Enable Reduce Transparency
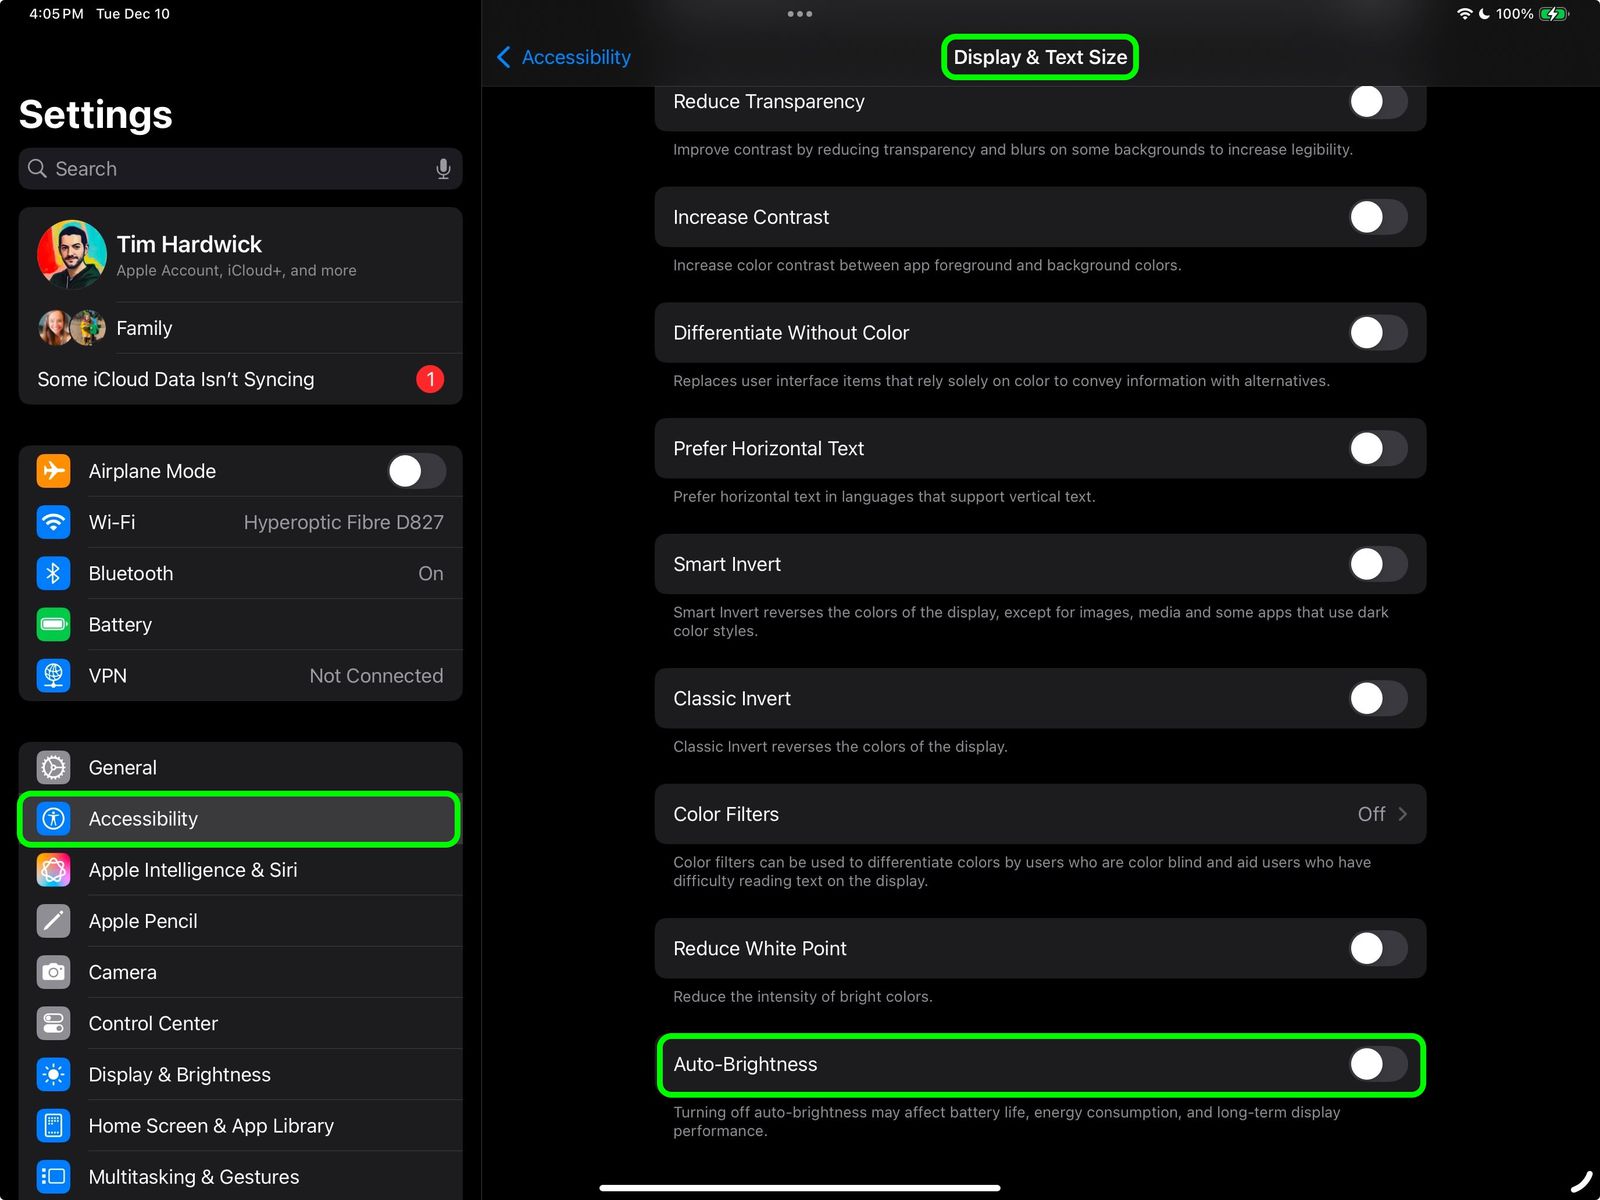 coord(1379,101)
